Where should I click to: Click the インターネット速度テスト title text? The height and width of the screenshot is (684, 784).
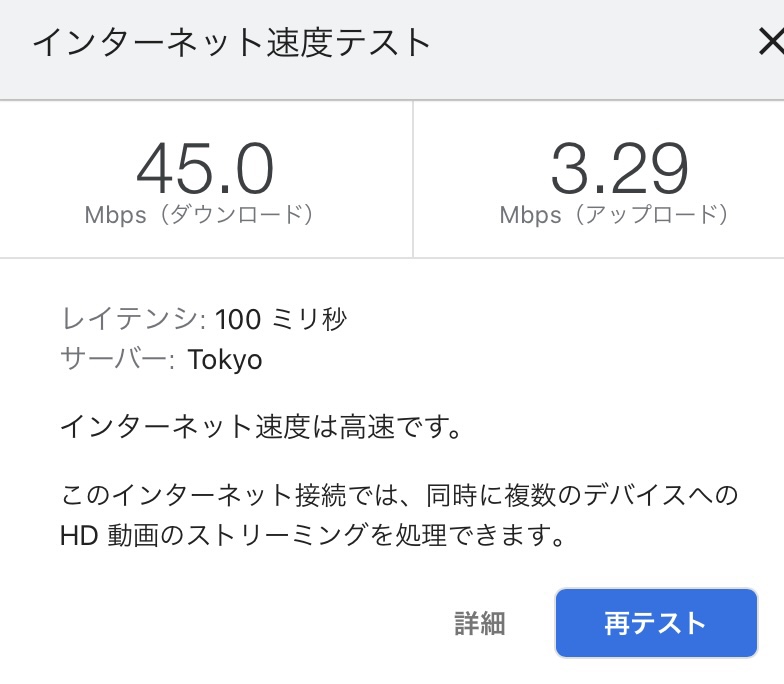(x=232, y=43)
